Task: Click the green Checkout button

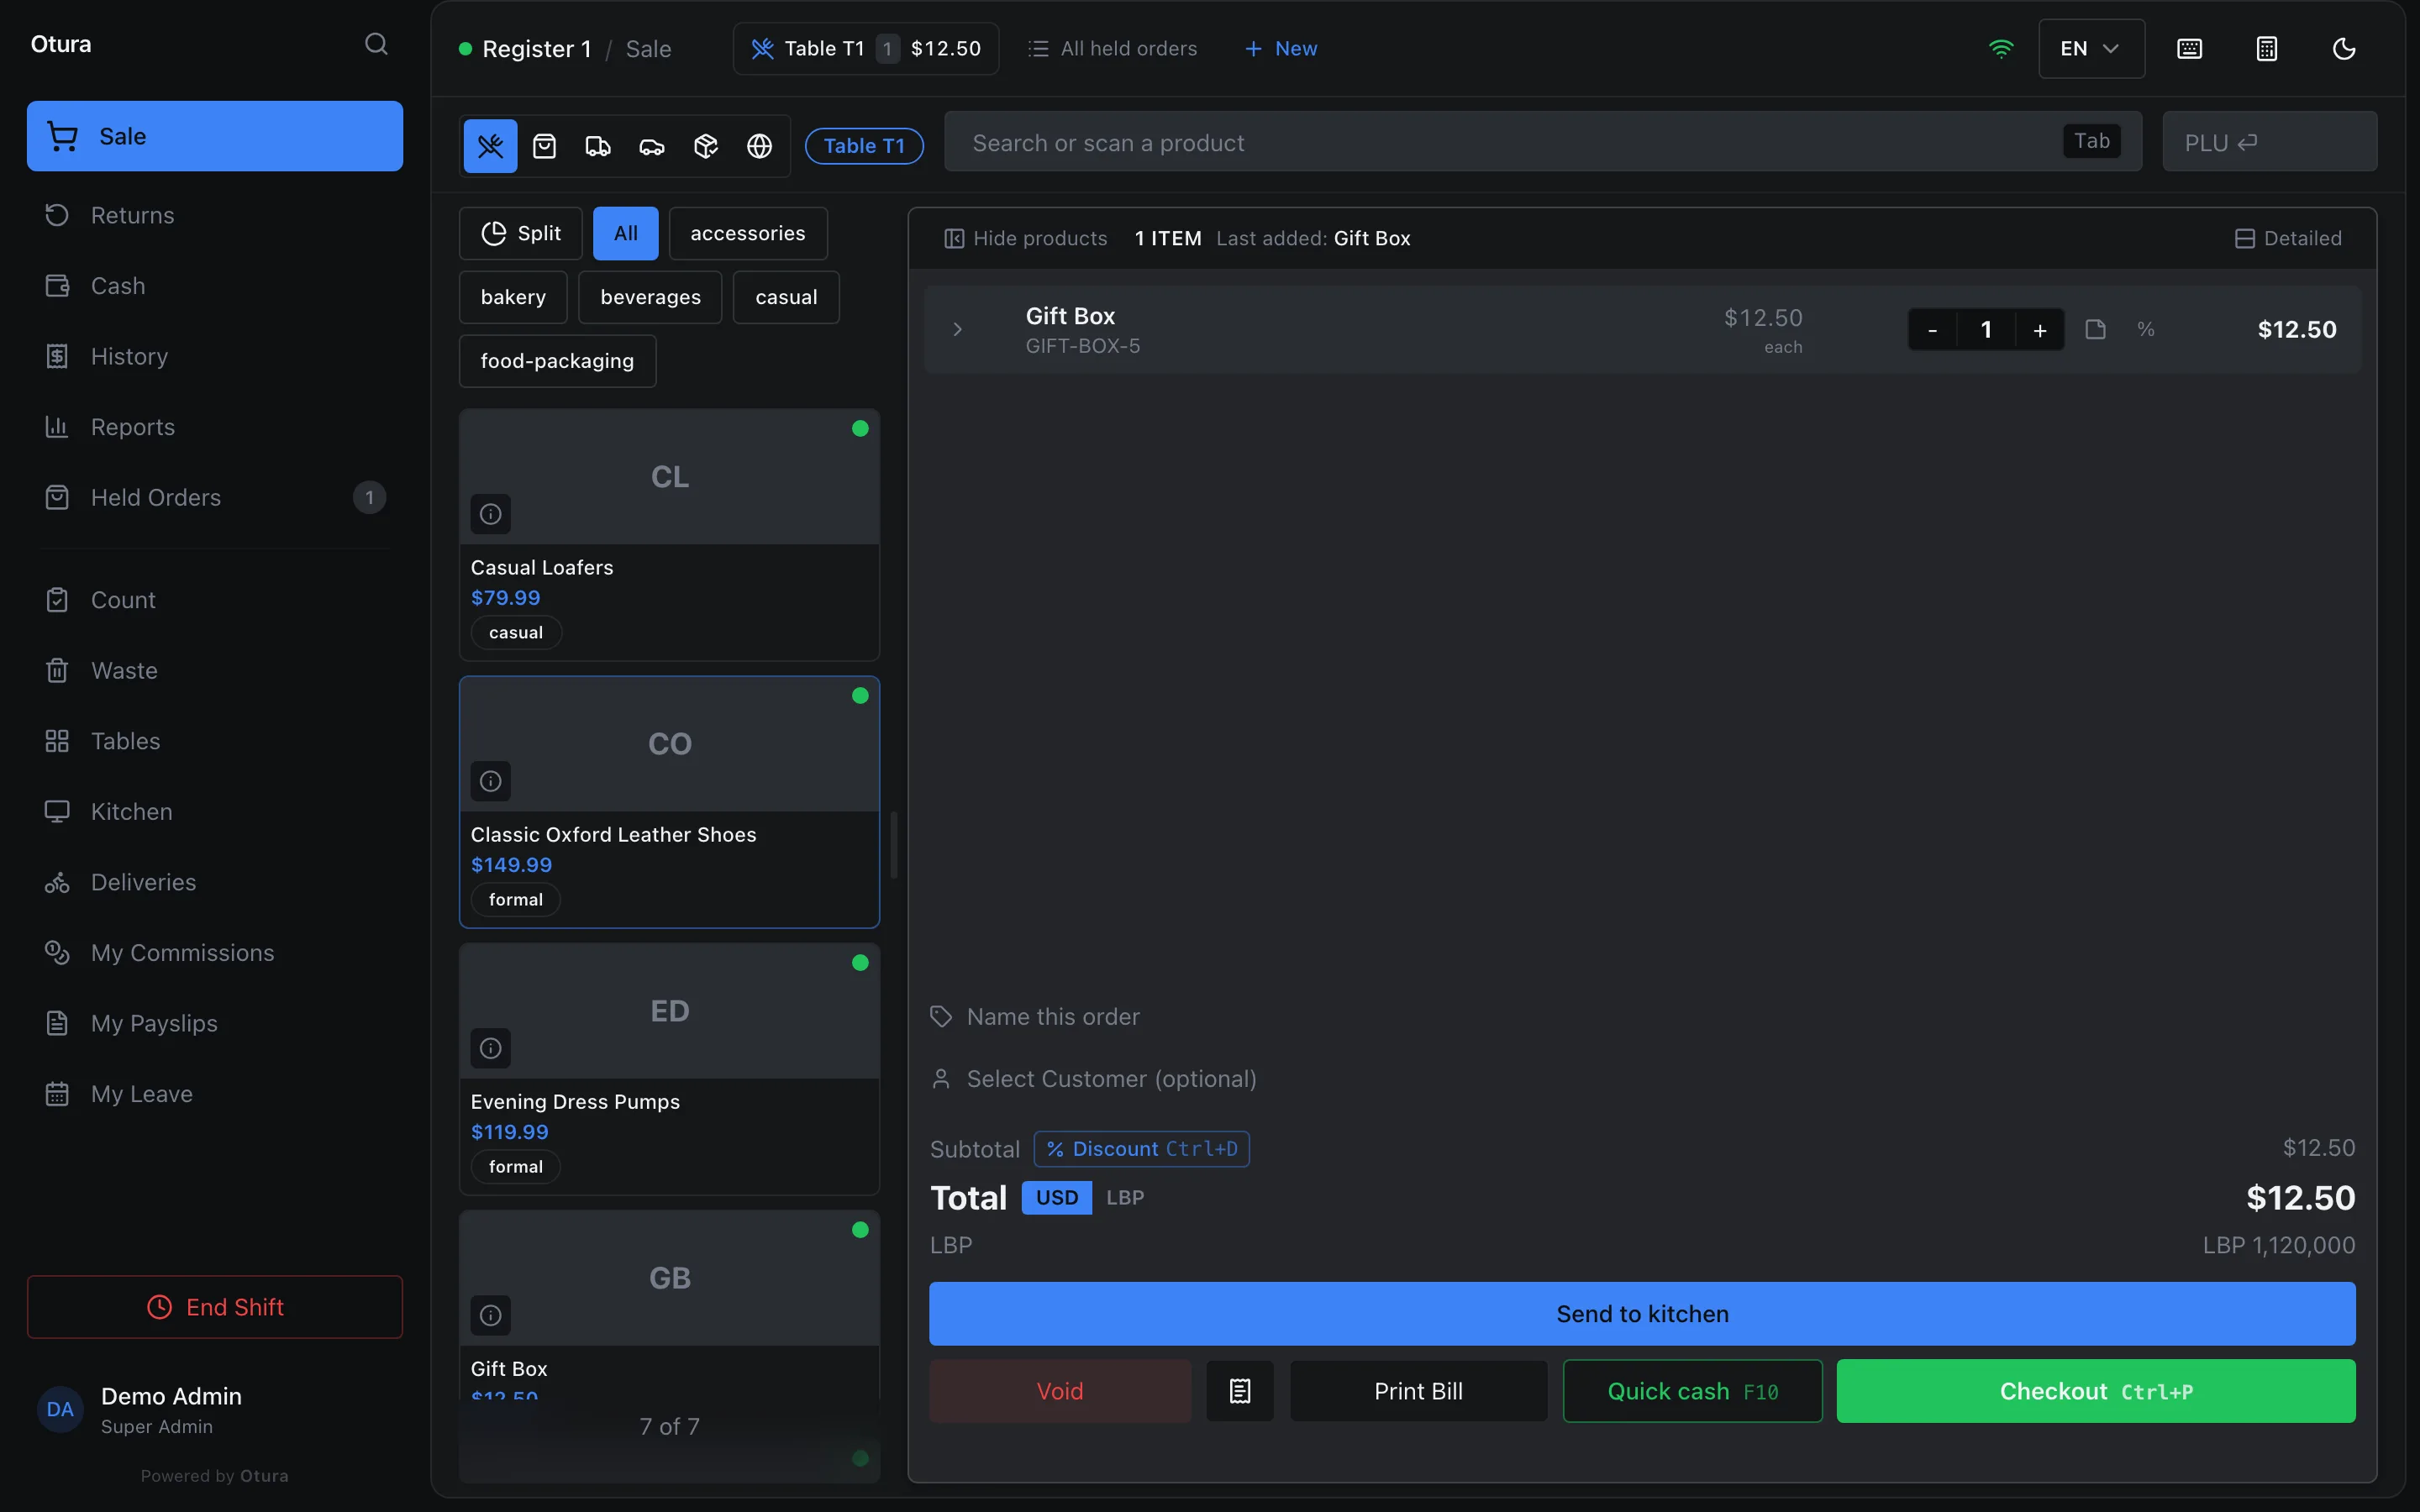Action: 2095,1391
